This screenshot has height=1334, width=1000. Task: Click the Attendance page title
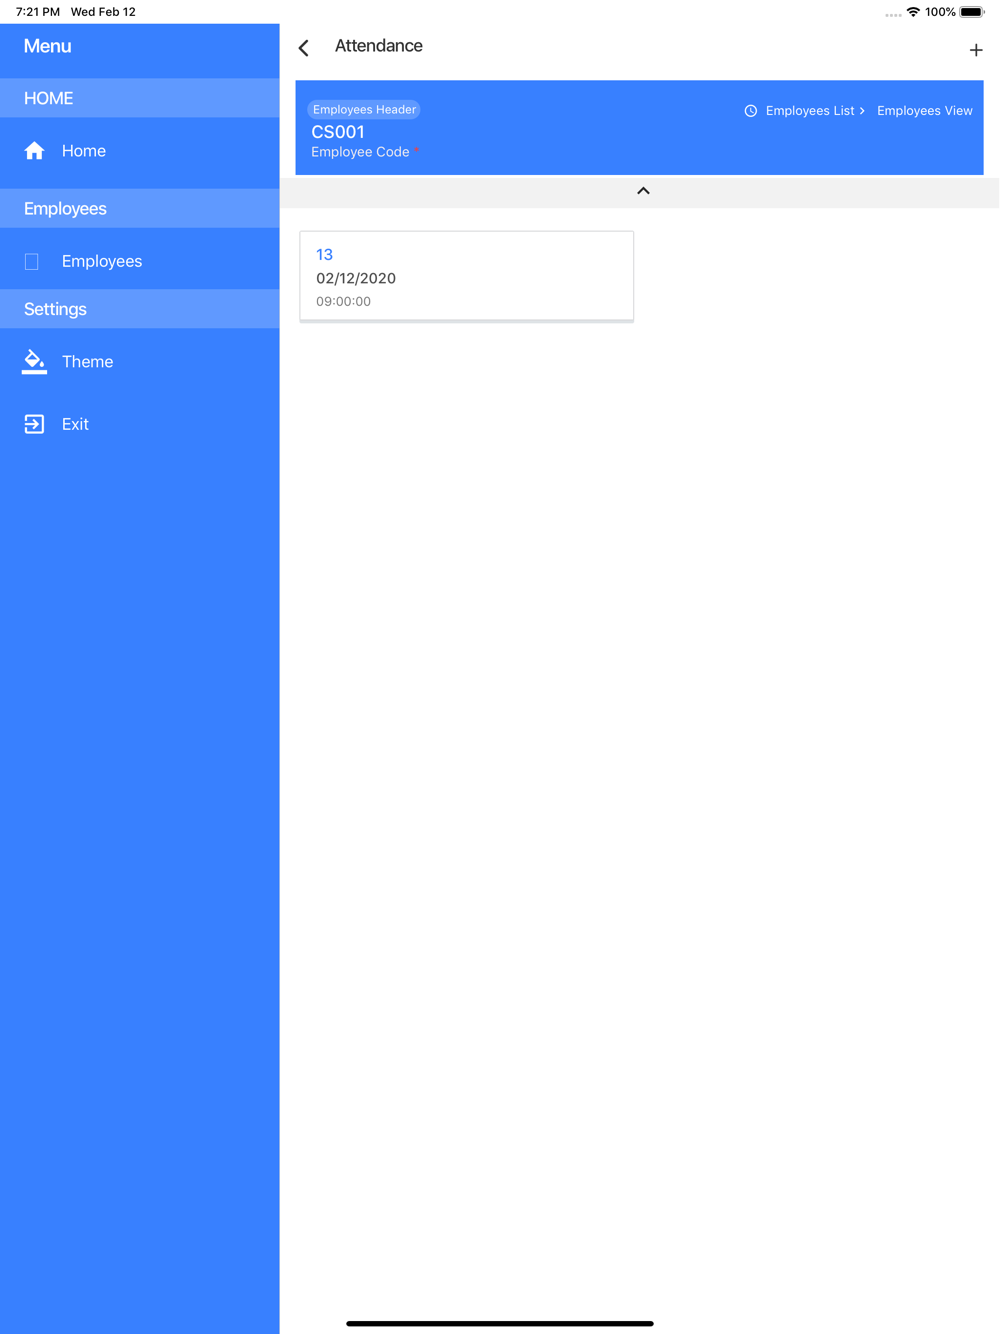coord(379,46)
